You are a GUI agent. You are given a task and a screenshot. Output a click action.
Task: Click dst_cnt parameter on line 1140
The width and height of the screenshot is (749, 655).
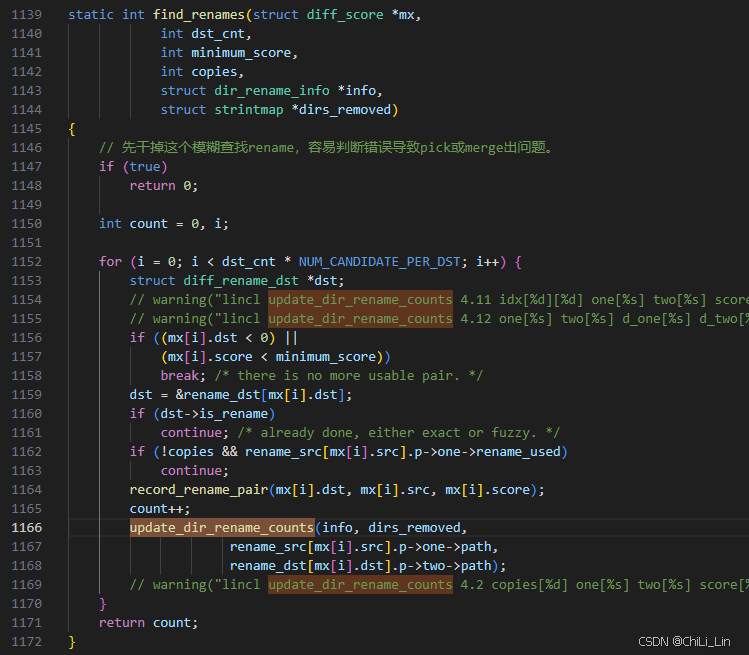(x=218, y=34)
